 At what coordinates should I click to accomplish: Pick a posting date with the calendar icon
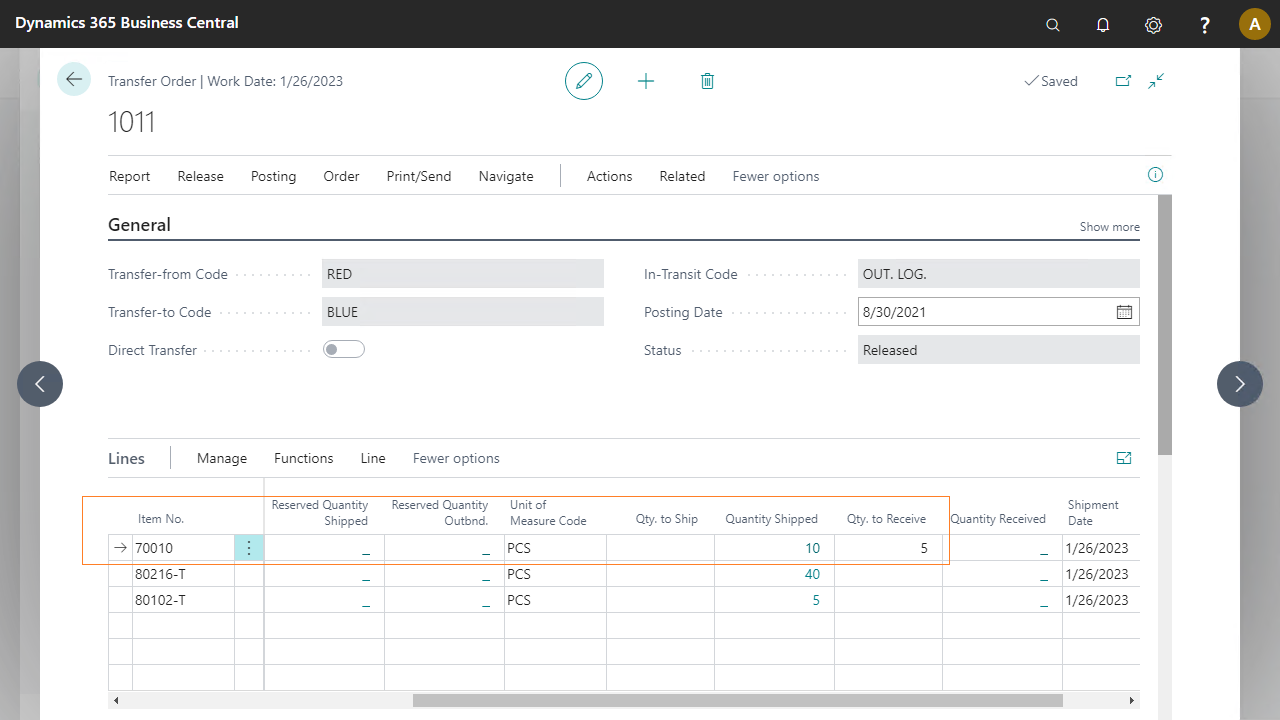(1124, 312)
